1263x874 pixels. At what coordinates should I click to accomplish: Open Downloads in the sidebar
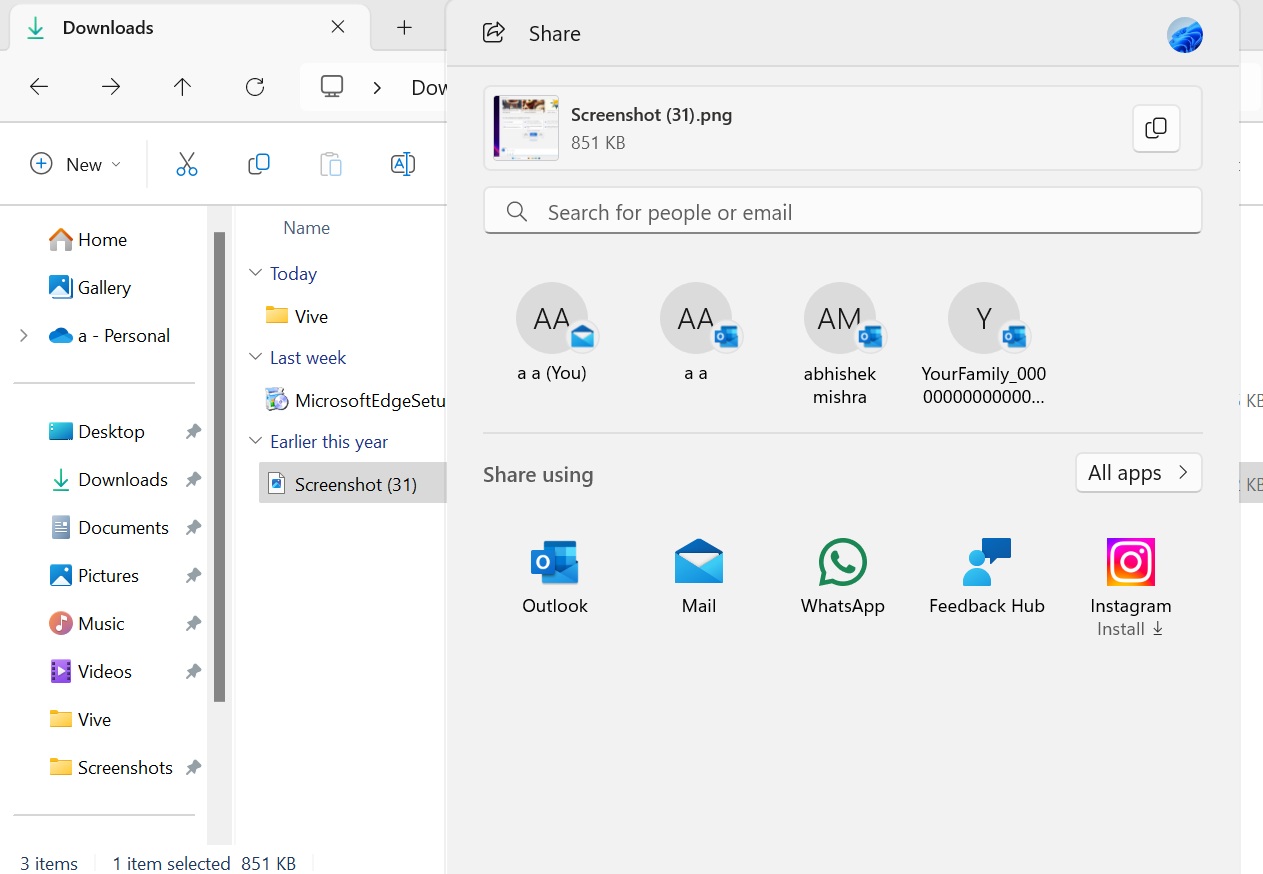click(x=108, y=480)
